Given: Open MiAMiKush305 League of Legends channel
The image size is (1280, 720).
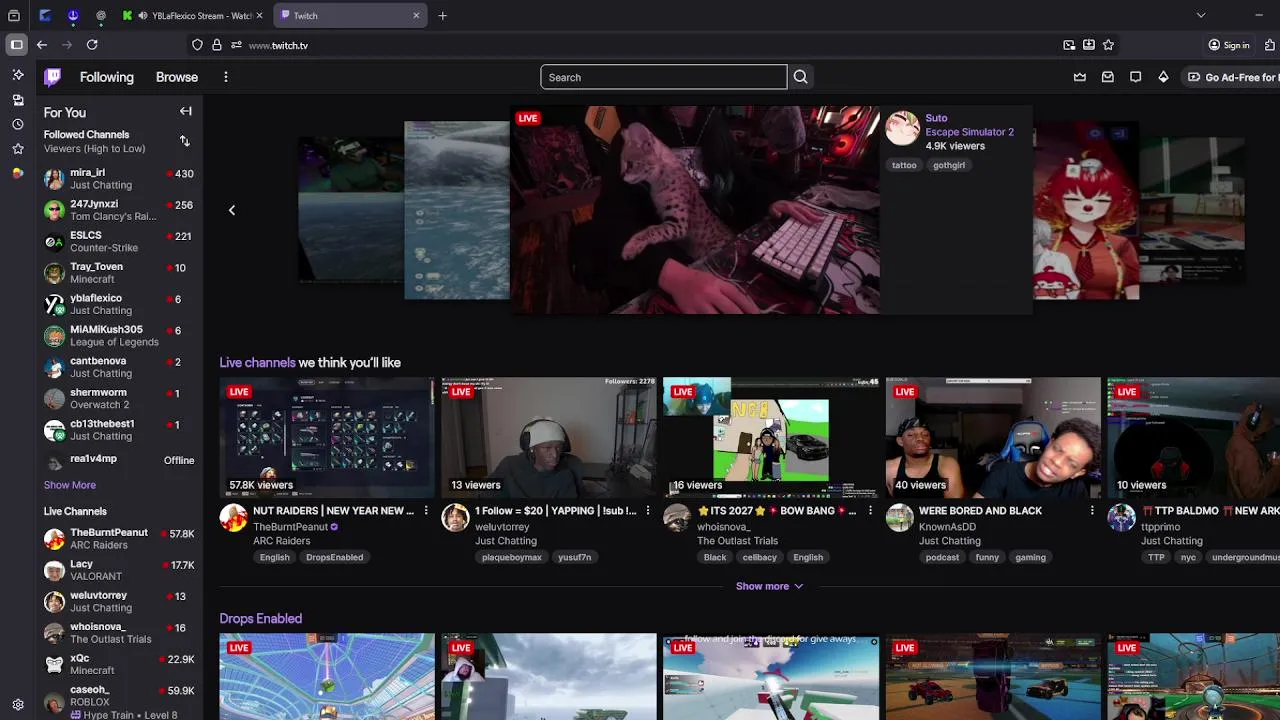Looking at the screenshot, I should tap(119, 335).
